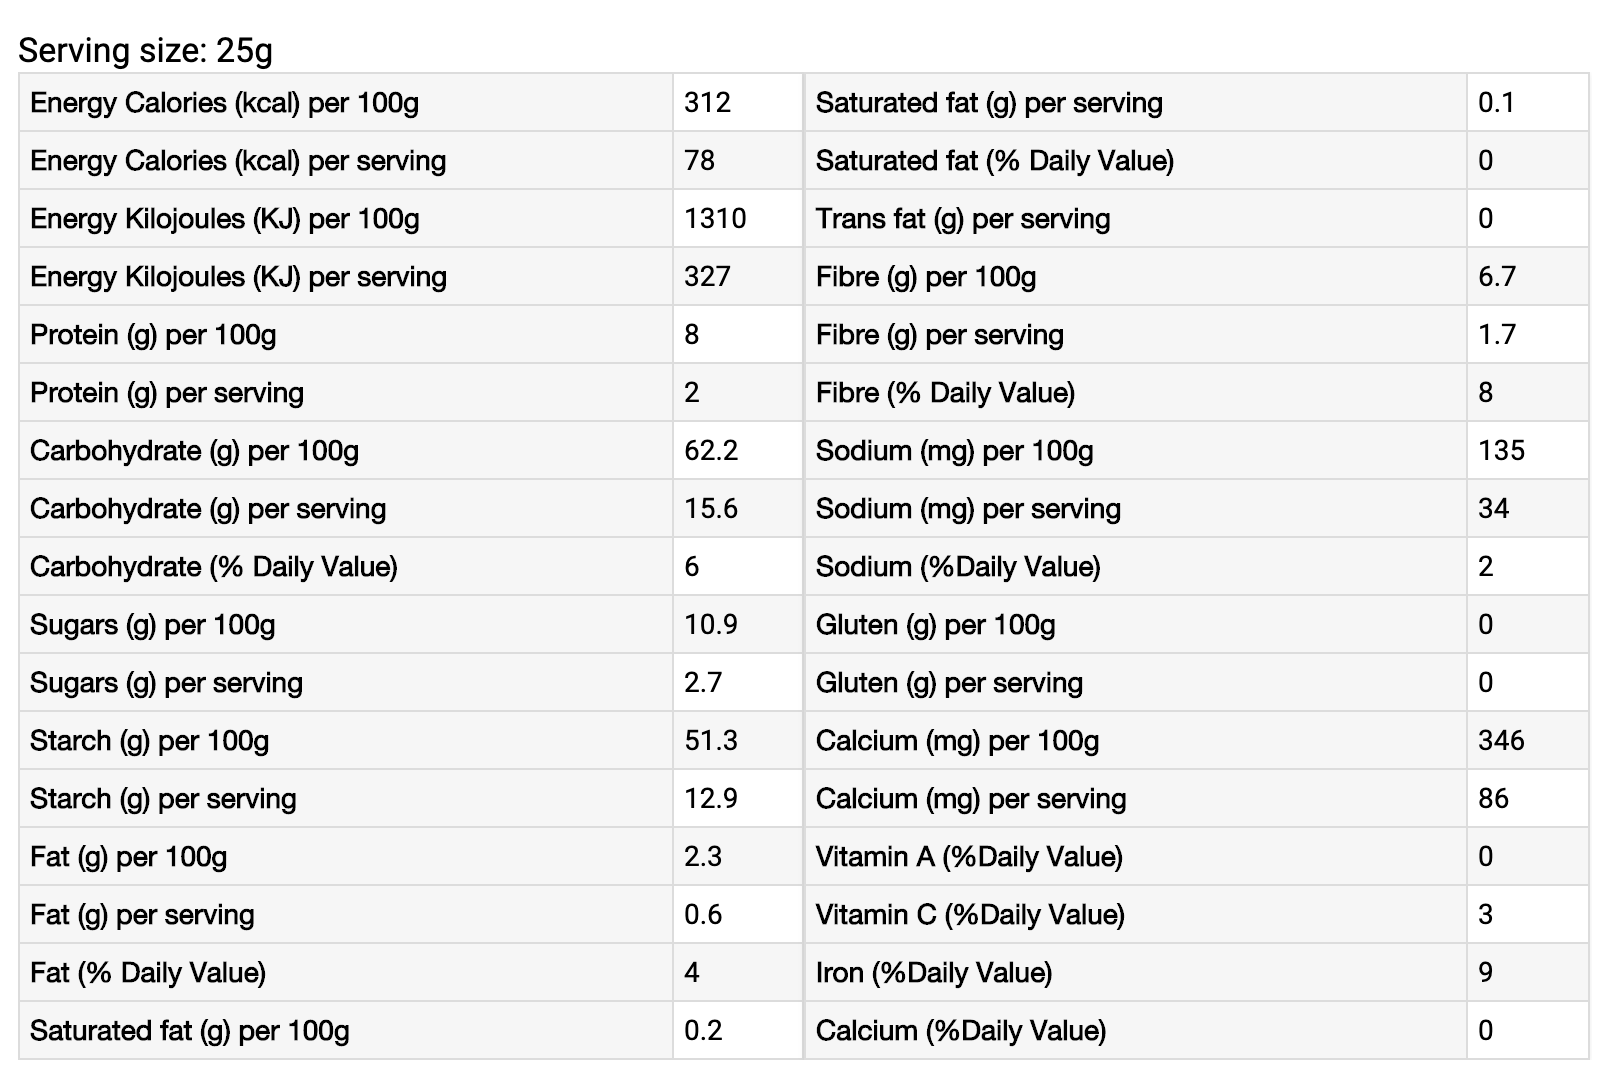Select the Sugars per 100g value 10.9
The height and width of the screenshot is (1082, 1618).
[x=711, y=624]
